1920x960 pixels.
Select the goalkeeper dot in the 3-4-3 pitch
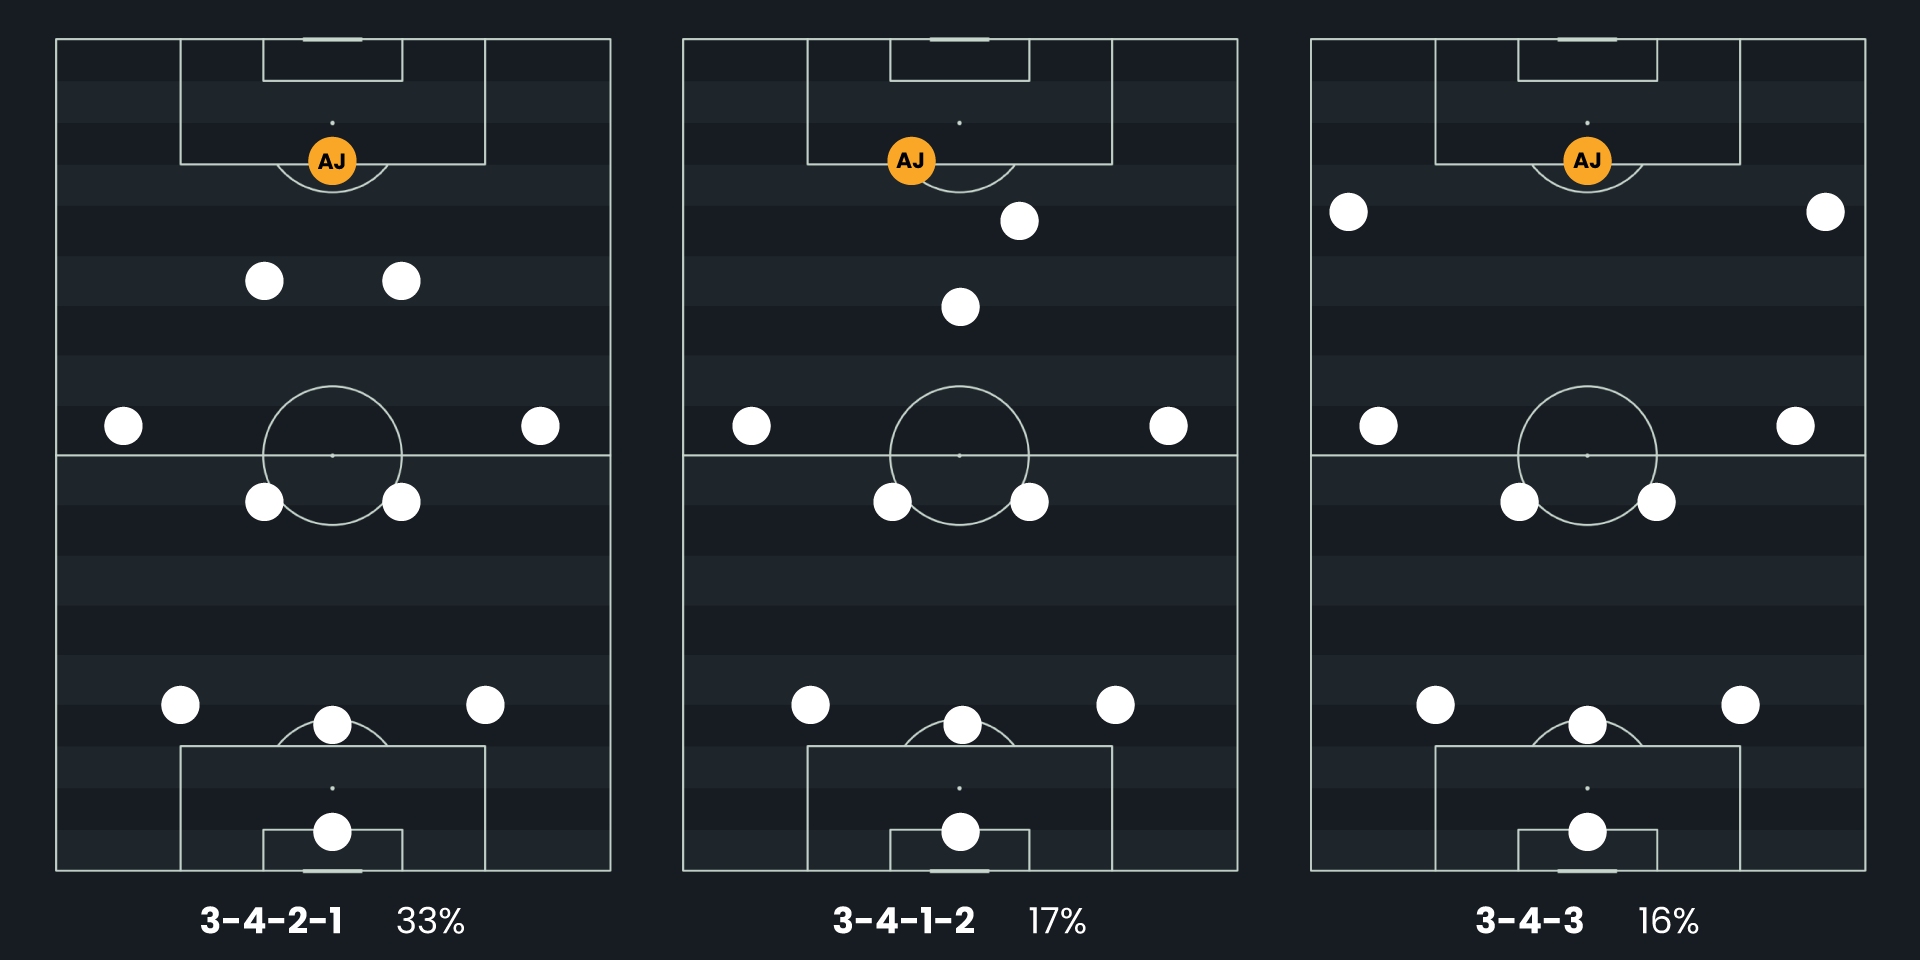tap(1587, 831)
